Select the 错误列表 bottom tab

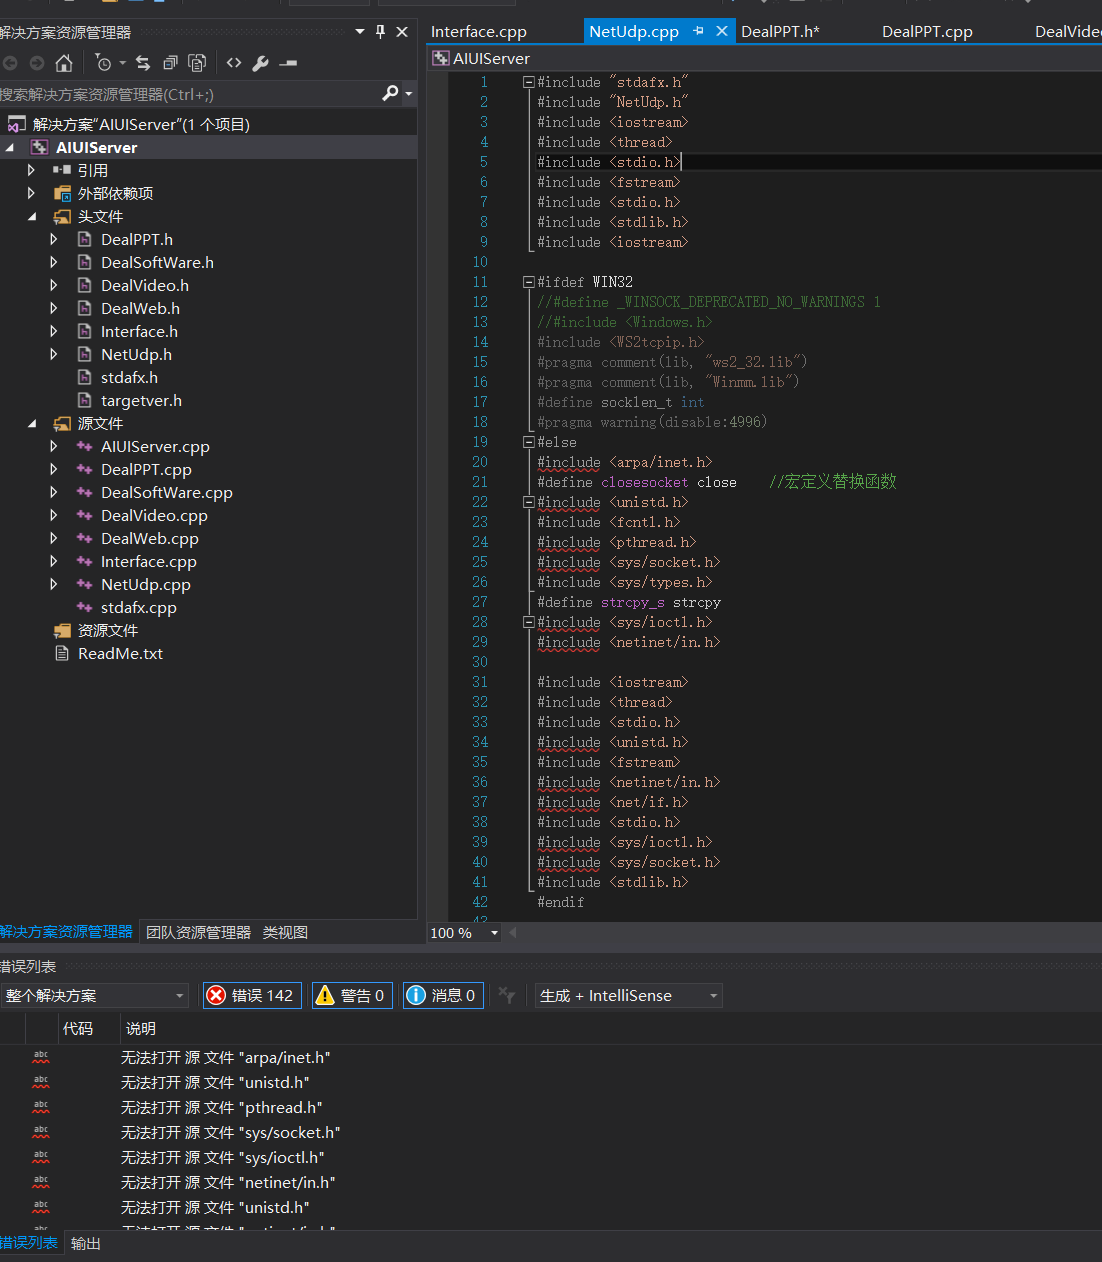29,1243
